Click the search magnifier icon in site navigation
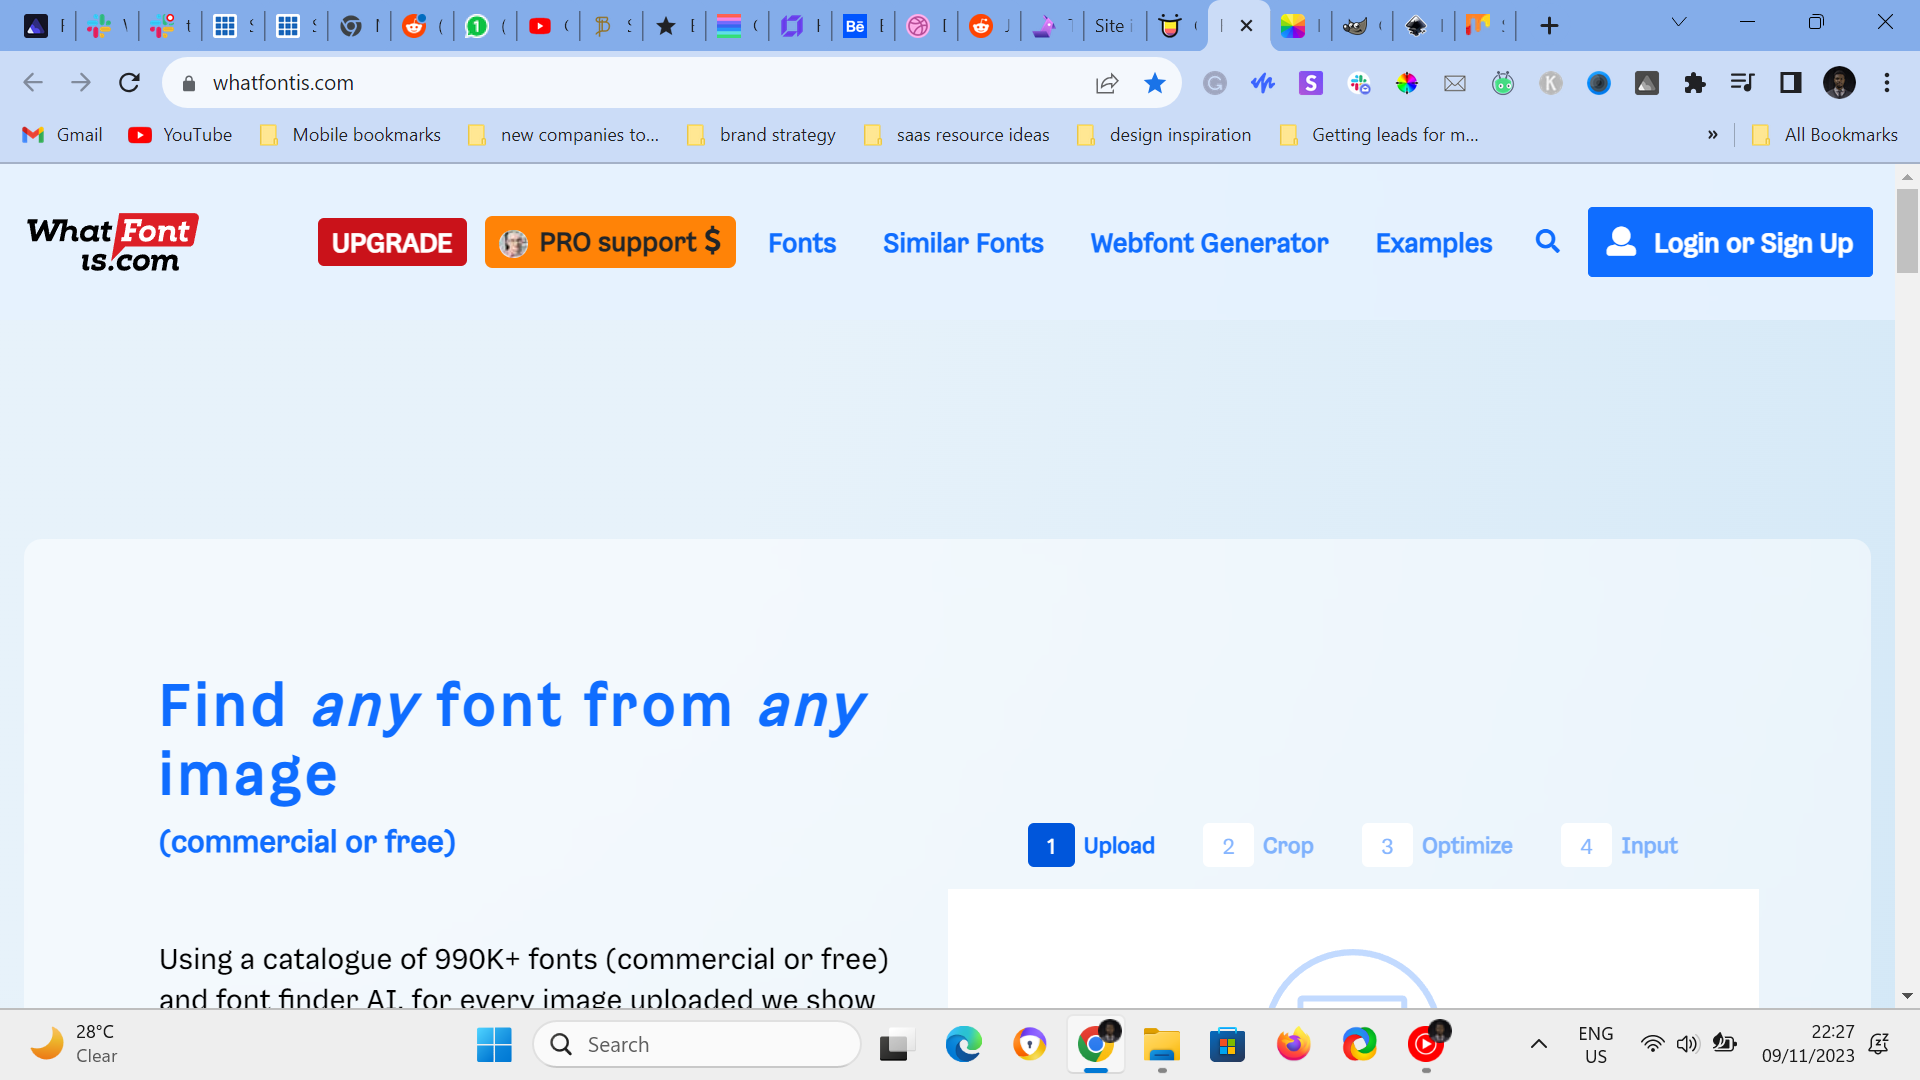1920x1080 pixels. click(1547, 242)
